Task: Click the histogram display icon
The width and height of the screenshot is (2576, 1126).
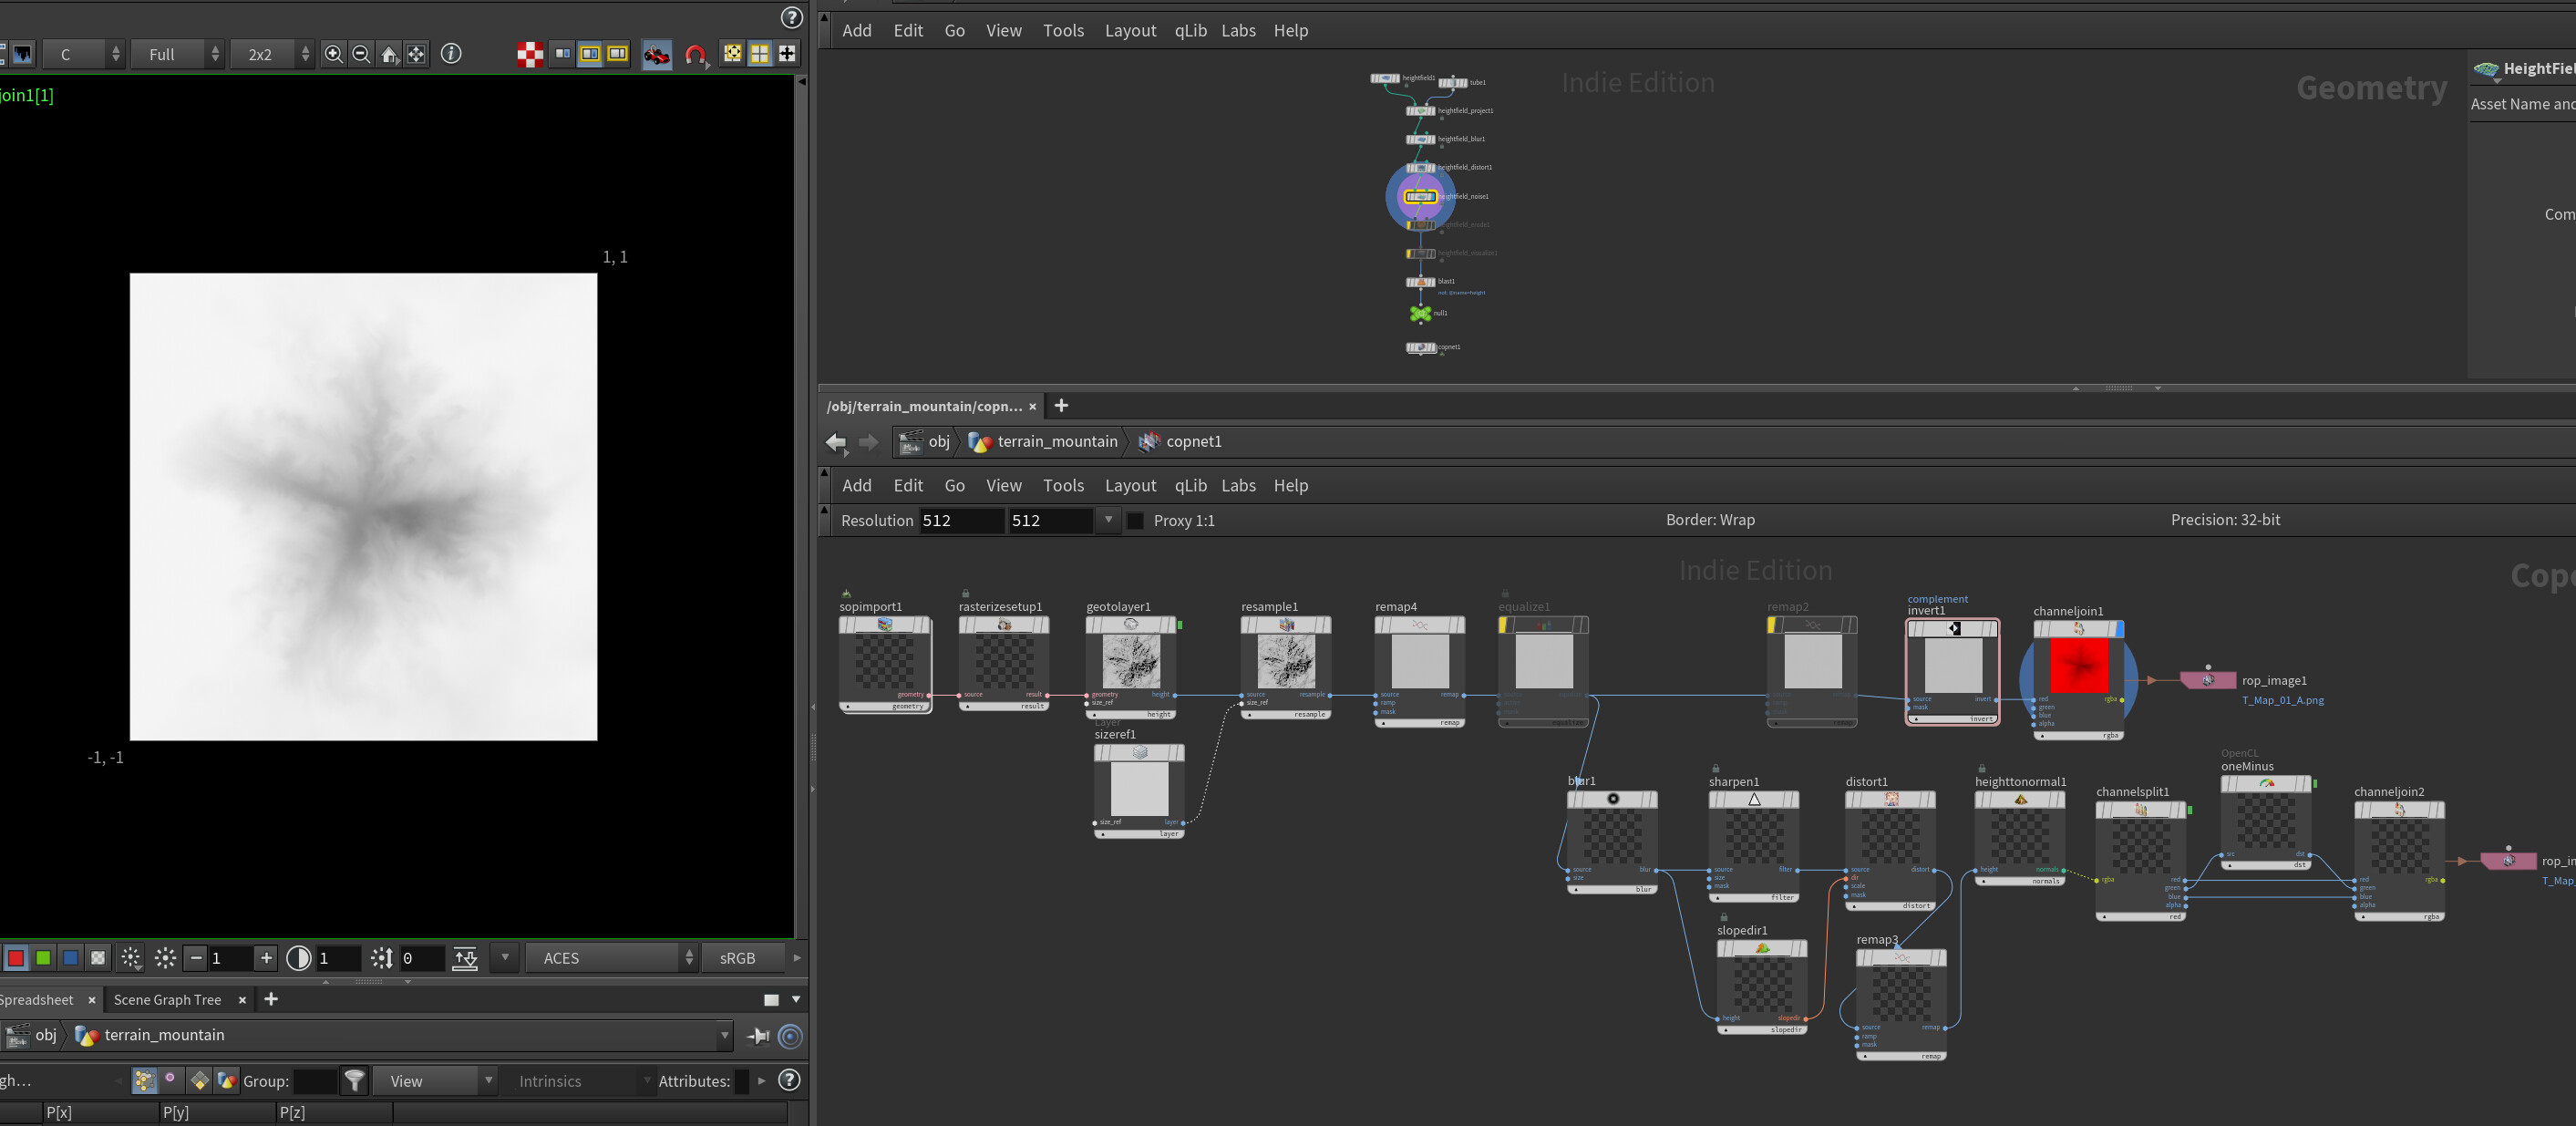Action: pyautogui.click(x=22, y=54)
